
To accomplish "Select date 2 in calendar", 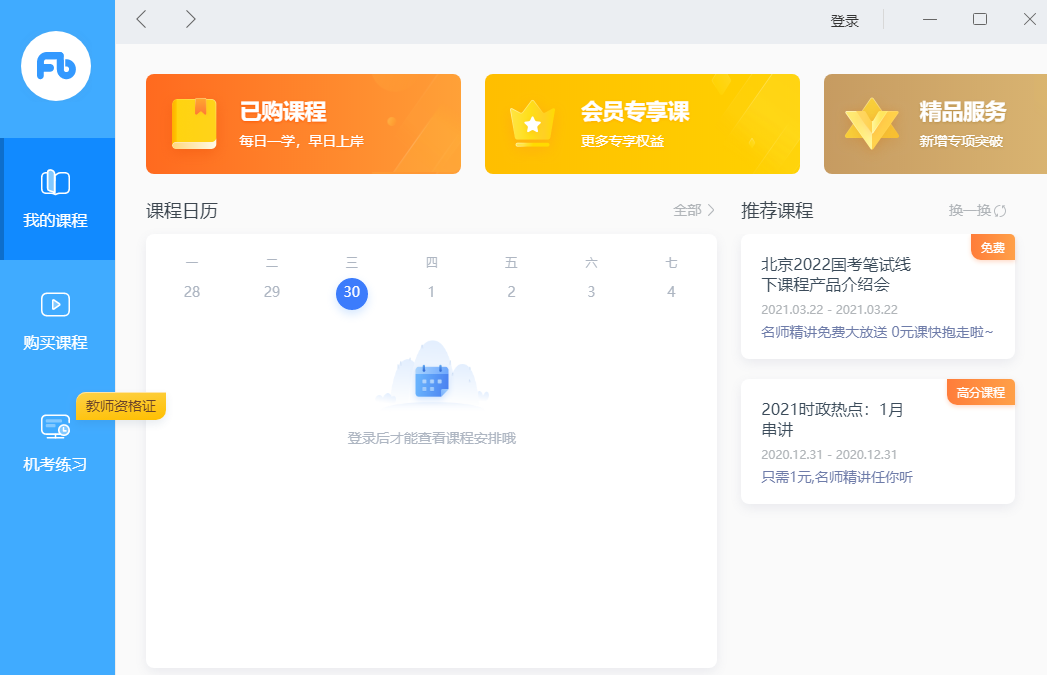I will coord(511,292).
